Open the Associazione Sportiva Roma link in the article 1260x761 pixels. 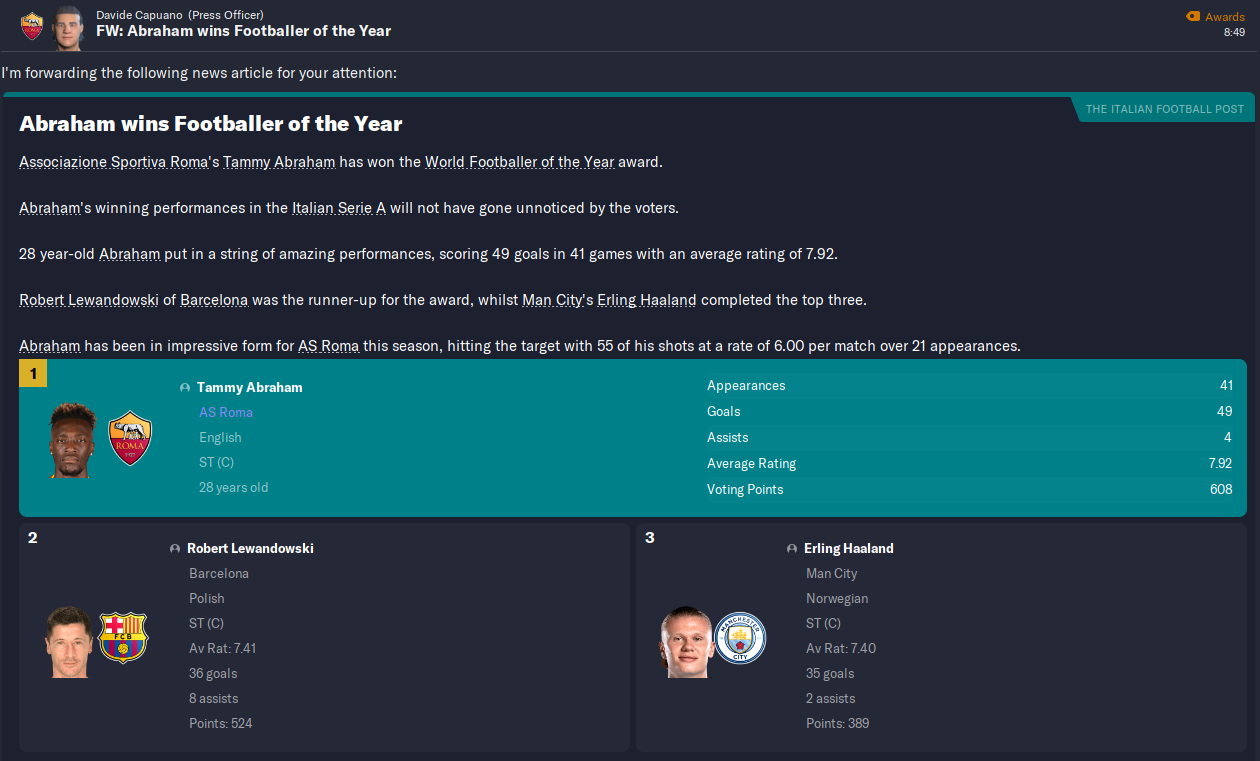(x=114, y=161)
